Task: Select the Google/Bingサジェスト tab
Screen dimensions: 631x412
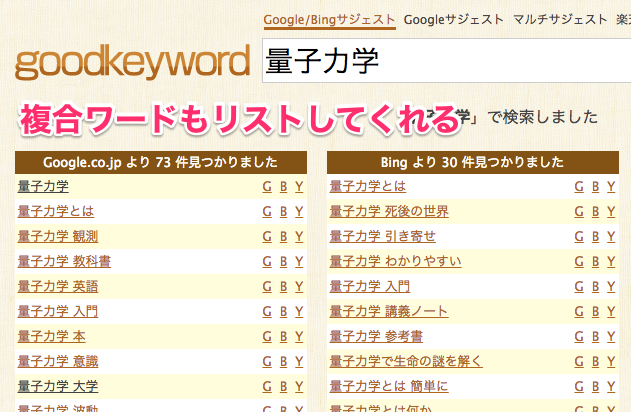Action: pos(329,19)
